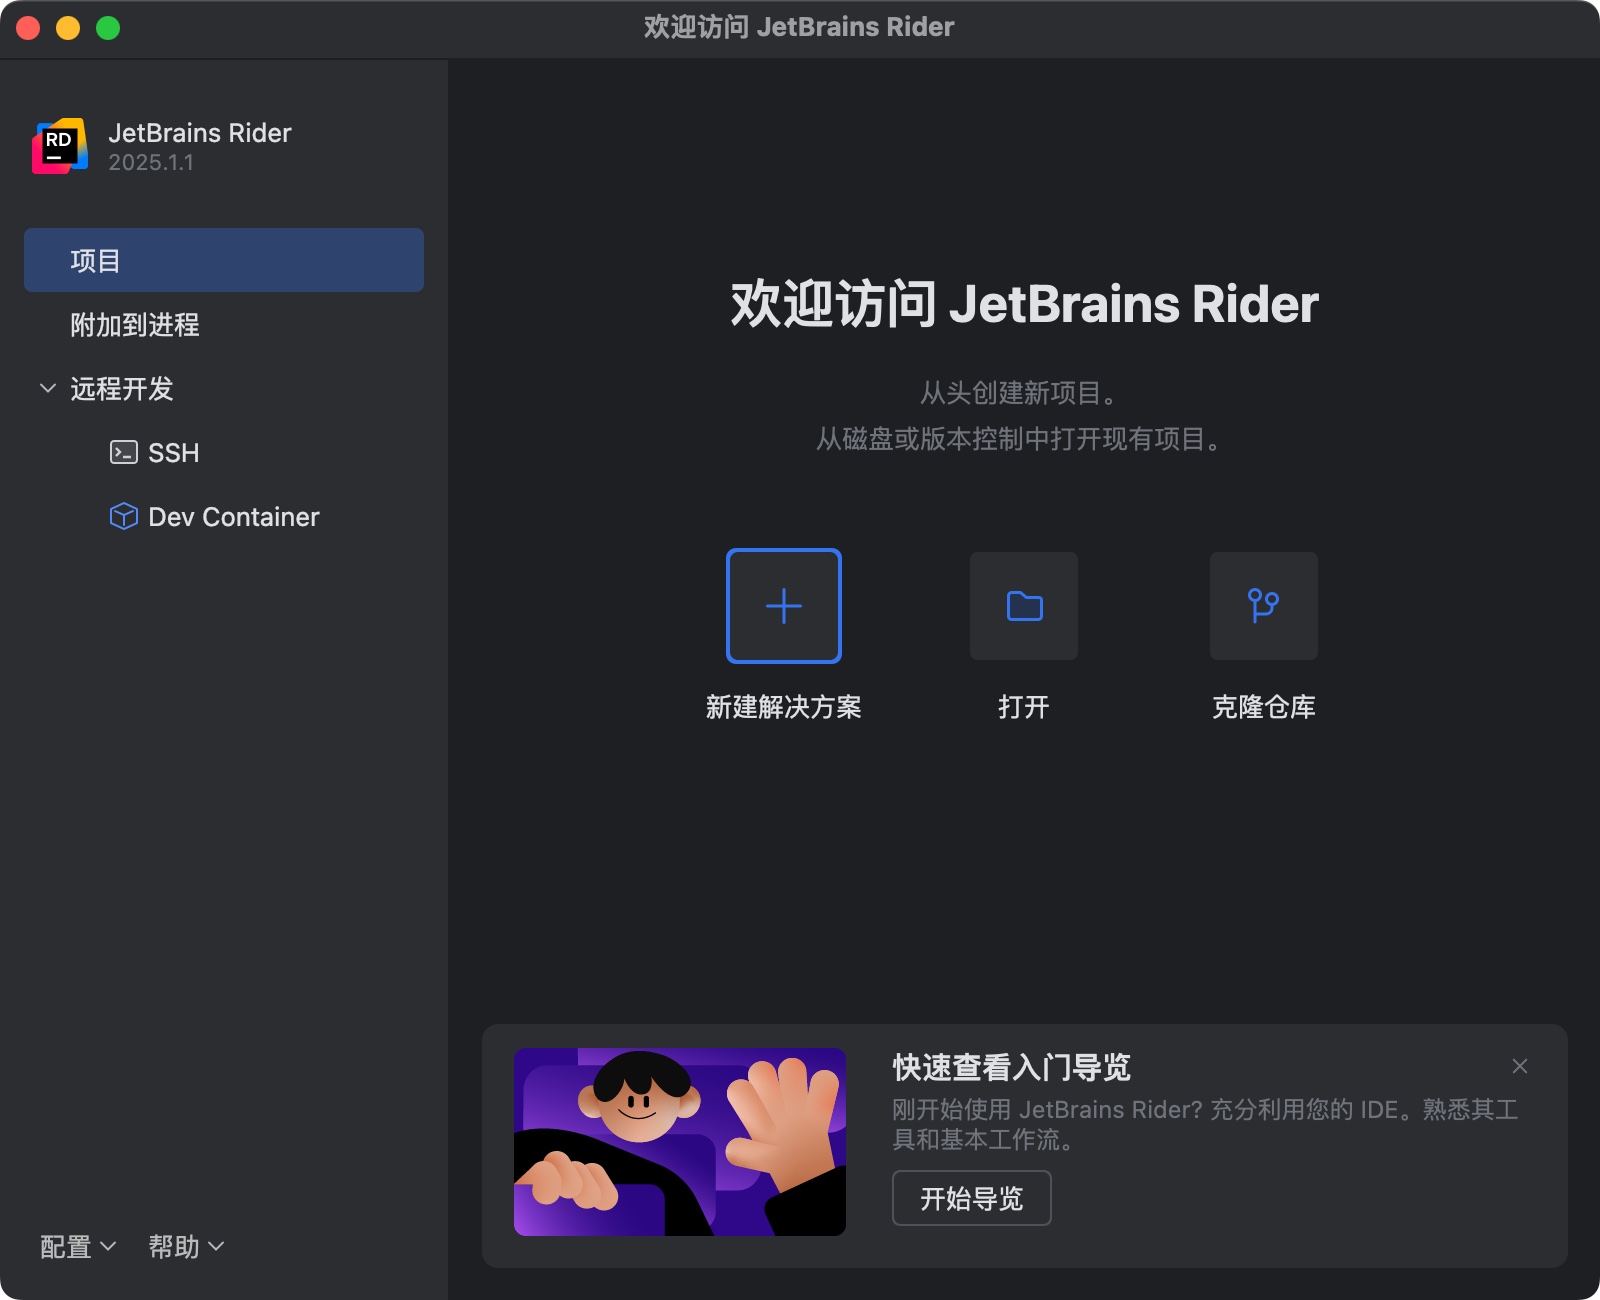
Task: Open the 附加到进程 section
Action: click(x=224, y=324)
